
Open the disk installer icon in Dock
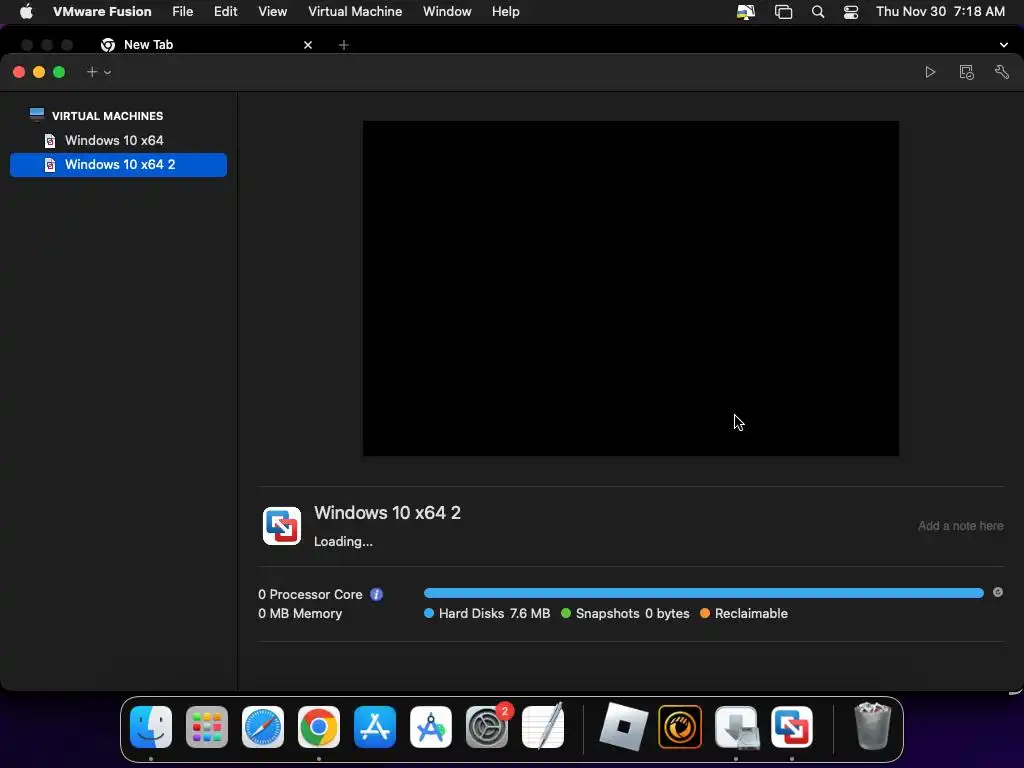[x=736, y=727]
